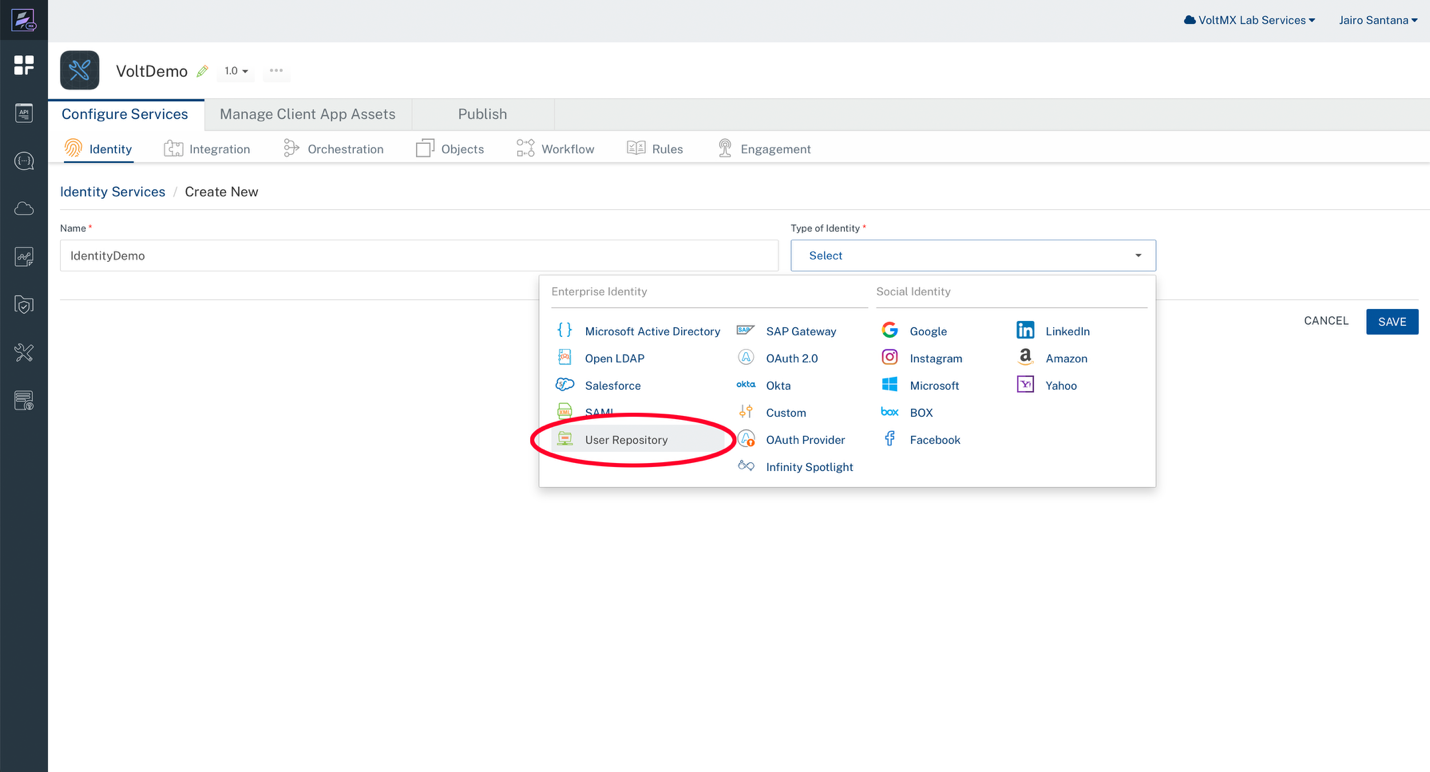1430x772 pixels.
Task: Select the Identity sub-tab
Action: (98, 149)
